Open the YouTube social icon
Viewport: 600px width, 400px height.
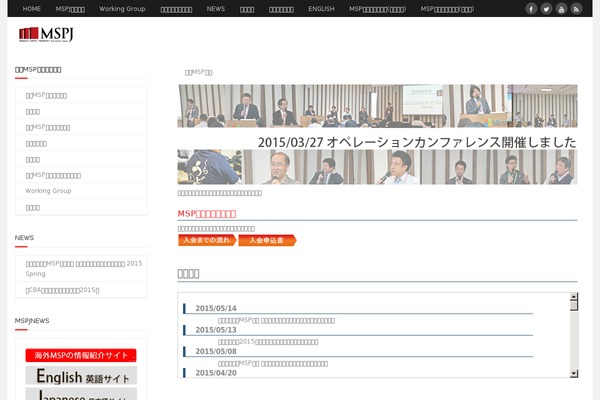(x=561, y=8)
